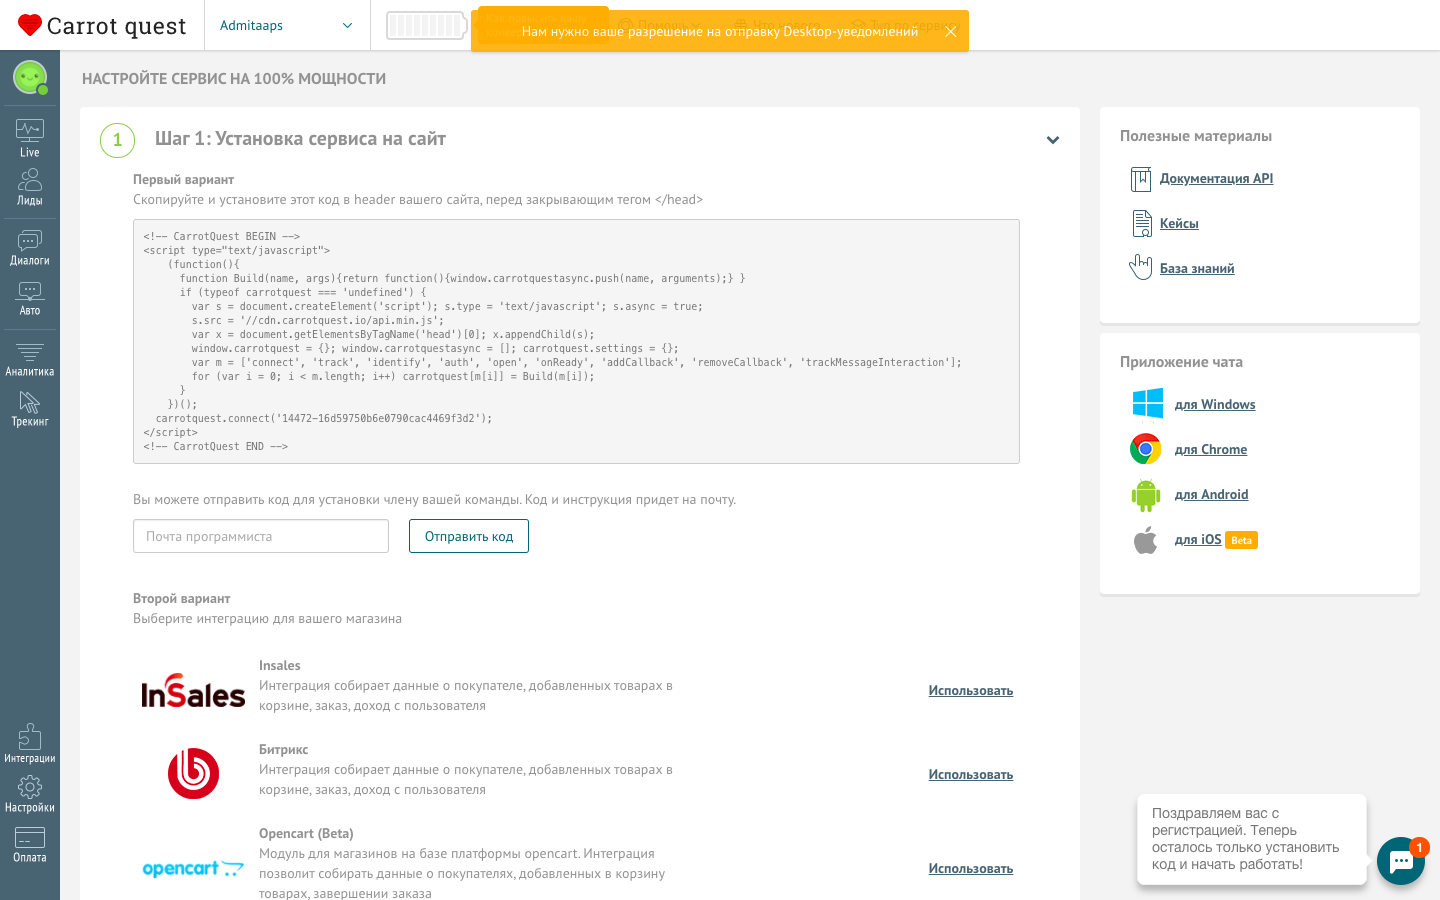
Task: Open the Кейсы link
Action: 1179,224
